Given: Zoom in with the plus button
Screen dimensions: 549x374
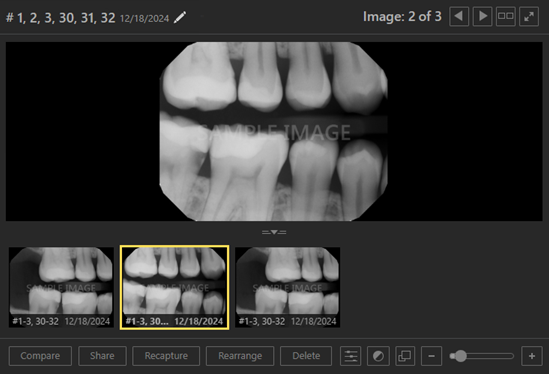Looking at the screenshot, I should click(532, 356).
